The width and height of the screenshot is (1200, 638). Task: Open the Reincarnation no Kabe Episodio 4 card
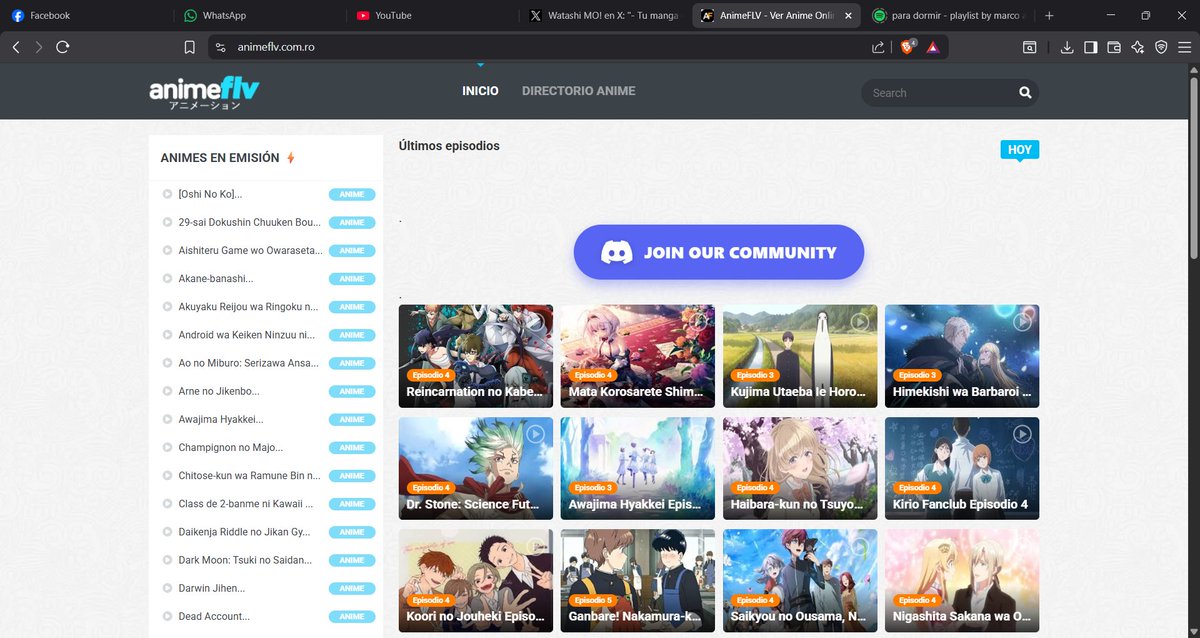click(476, 356)
